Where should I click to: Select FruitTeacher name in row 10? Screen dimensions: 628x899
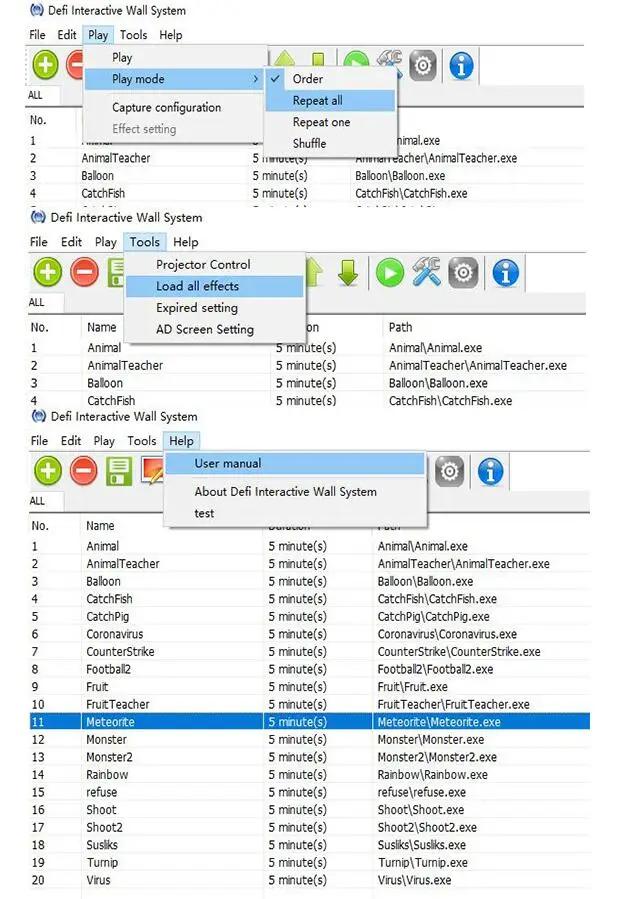pyautogui.click(x=118, y=704)
